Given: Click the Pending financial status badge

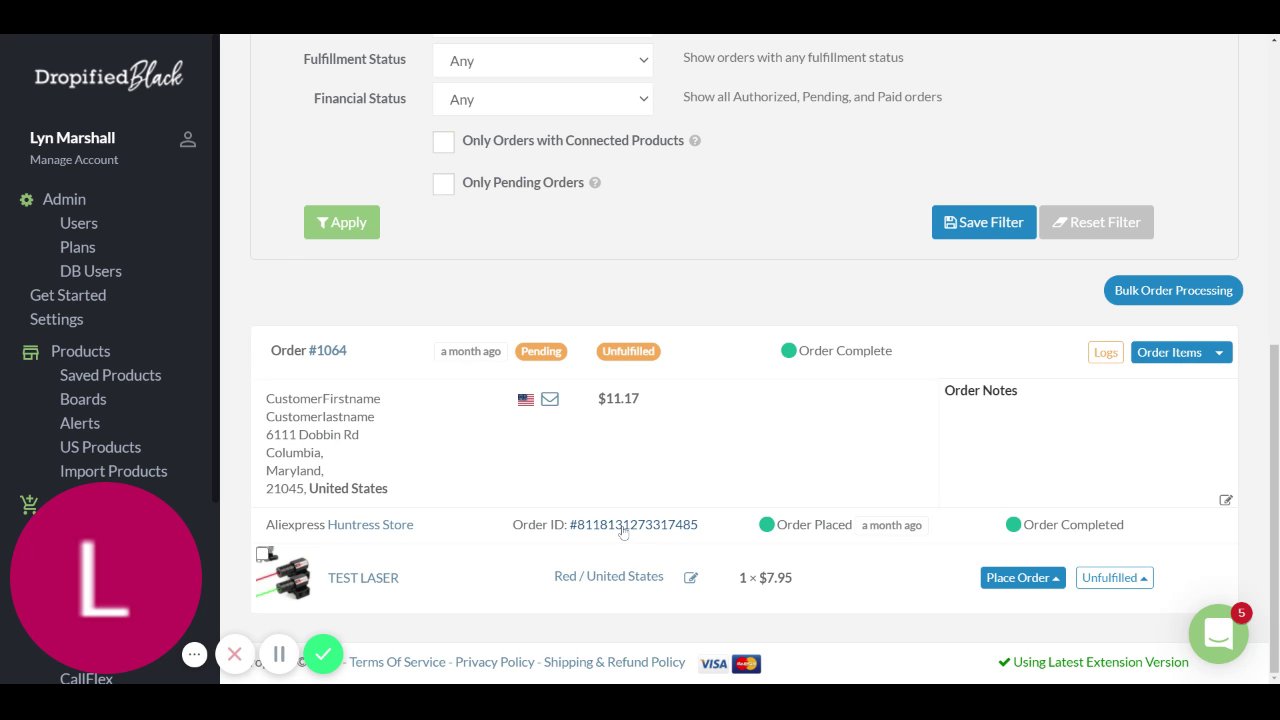Looking at the screenshot, I should point(541,351).
